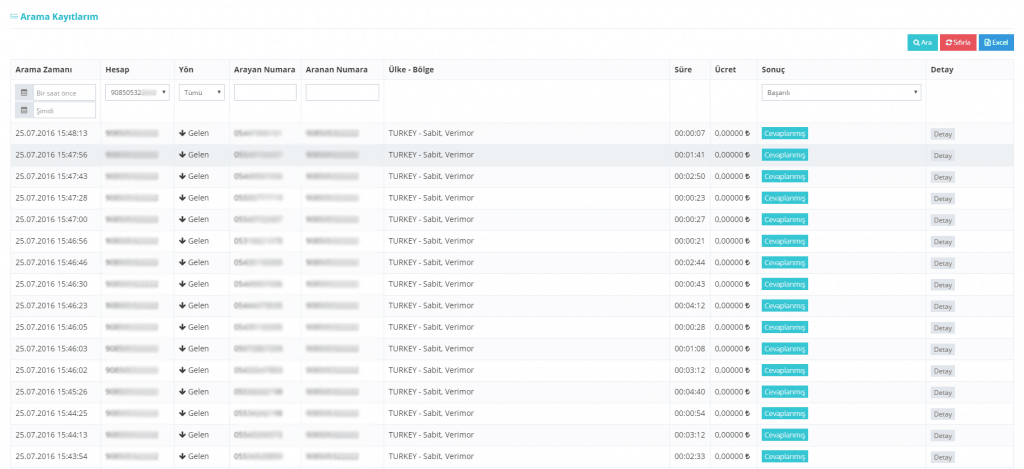This screenshot has width=1024, height=469.
Task: Focus the Arayan Numara filter field
Action: coord(265,92)
